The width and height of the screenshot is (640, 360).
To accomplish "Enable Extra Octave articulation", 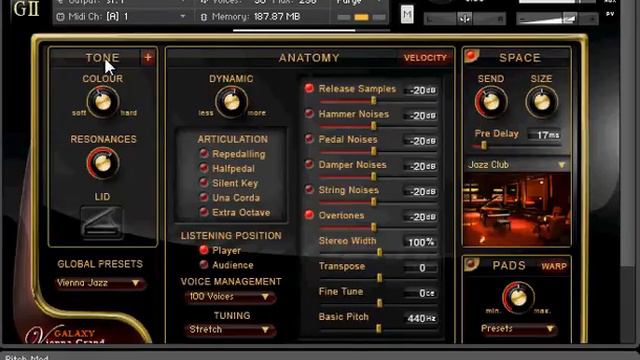I will coord(204,212).
